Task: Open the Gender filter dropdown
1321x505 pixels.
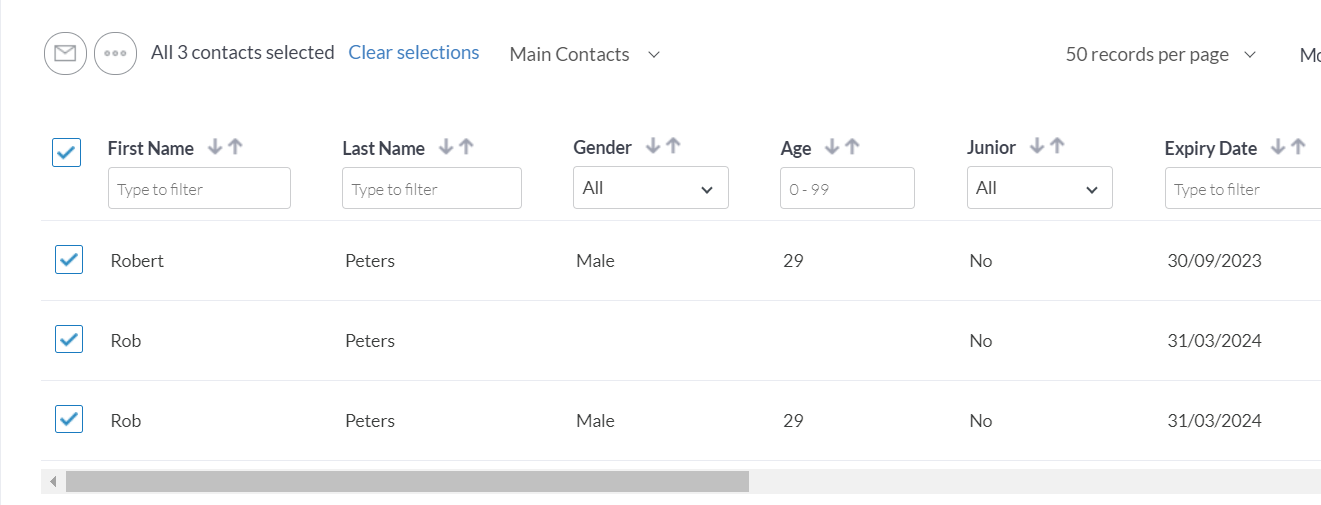Action: click(650, 188)
